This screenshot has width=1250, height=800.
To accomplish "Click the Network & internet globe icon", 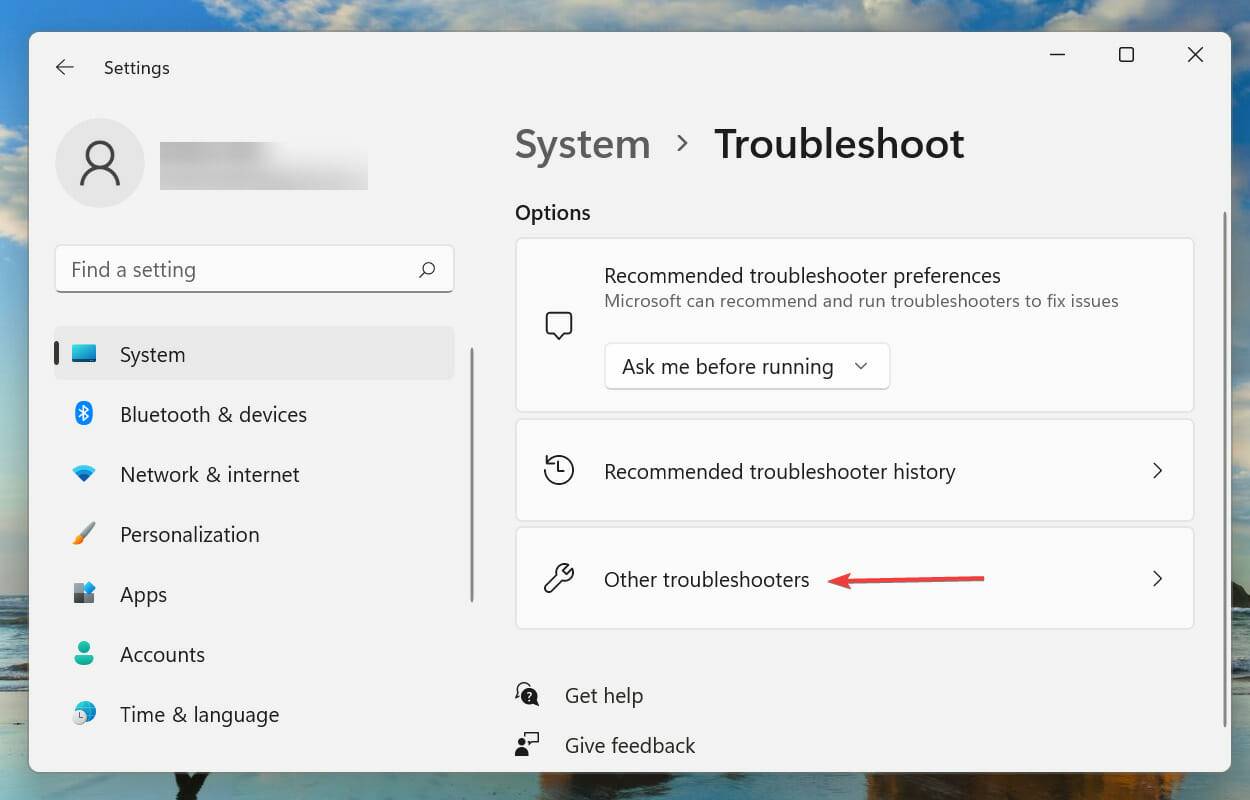I will point(85,474).
